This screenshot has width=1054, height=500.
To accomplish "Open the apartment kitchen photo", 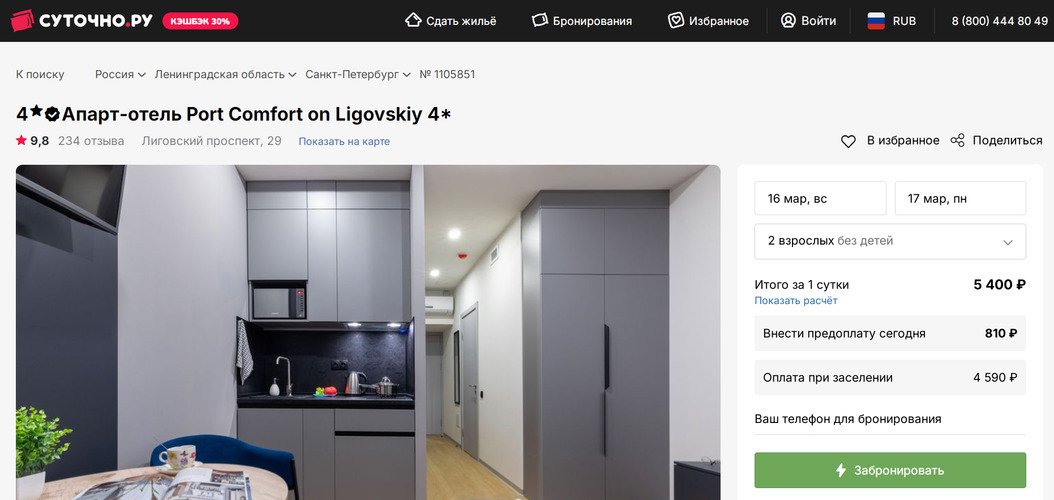I will pos(368,333).
